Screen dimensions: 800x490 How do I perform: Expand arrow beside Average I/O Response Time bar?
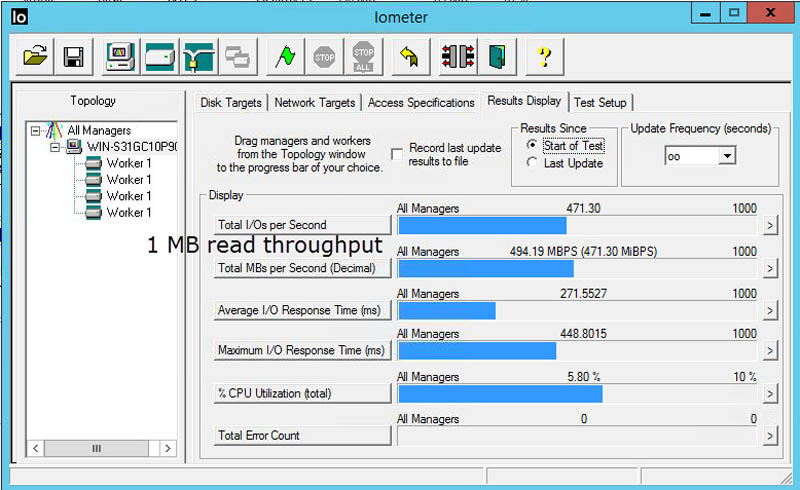coord(770,310)
